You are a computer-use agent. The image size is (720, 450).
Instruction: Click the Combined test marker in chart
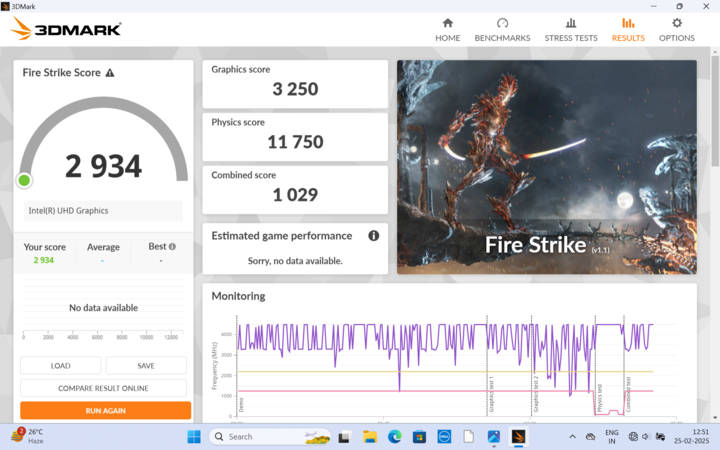click(x=628, y=394)
